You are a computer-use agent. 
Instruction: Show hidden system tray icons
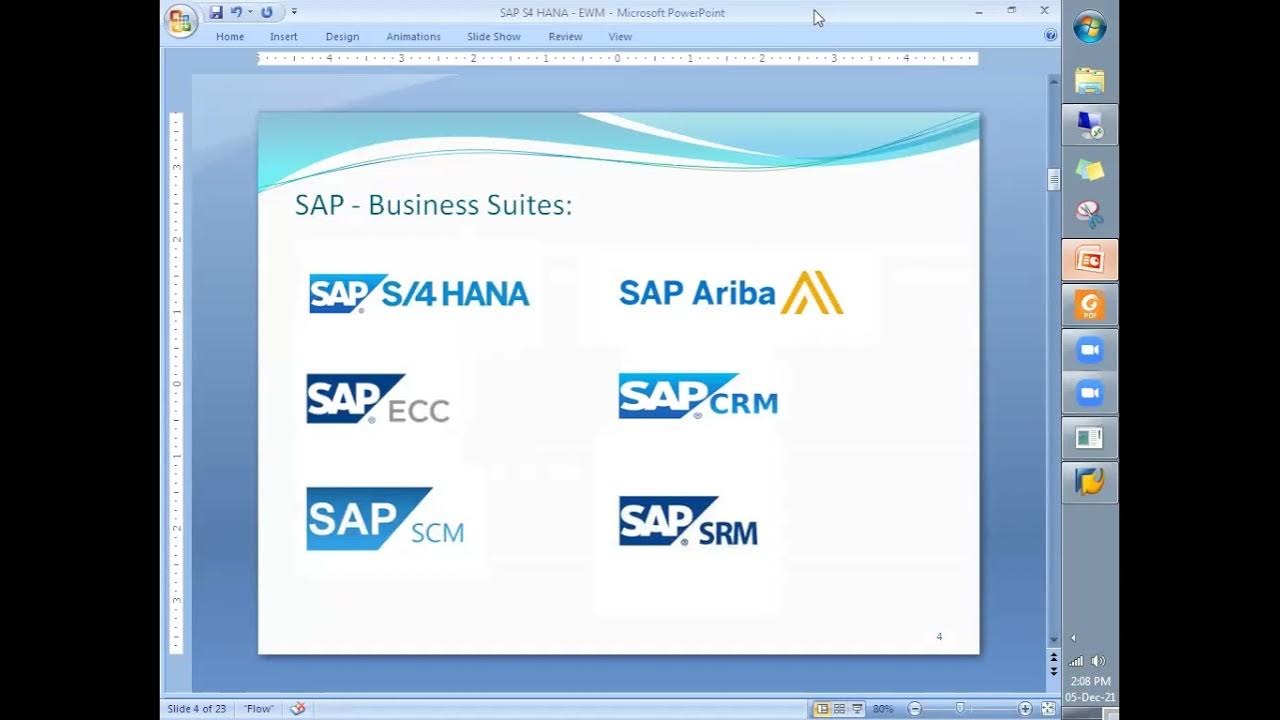click(1074, 638)
